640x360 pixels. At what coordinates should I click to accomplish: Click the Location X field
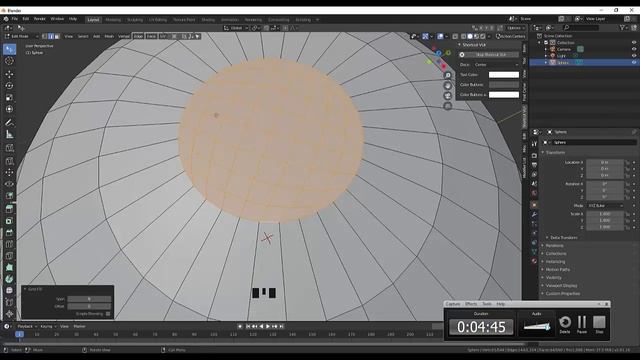pyautogui.click(x=605, y=162)
